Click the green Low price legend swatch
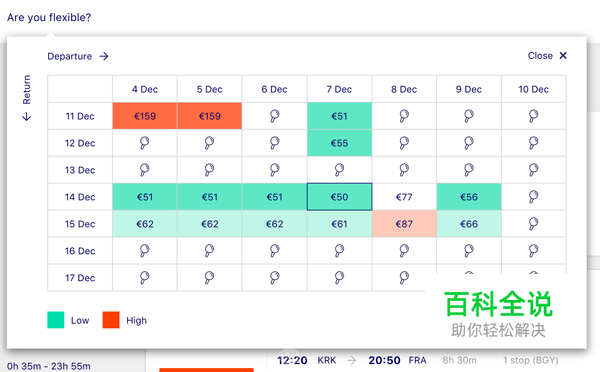This screenshot has height=372, width=600. click(55, 320)
